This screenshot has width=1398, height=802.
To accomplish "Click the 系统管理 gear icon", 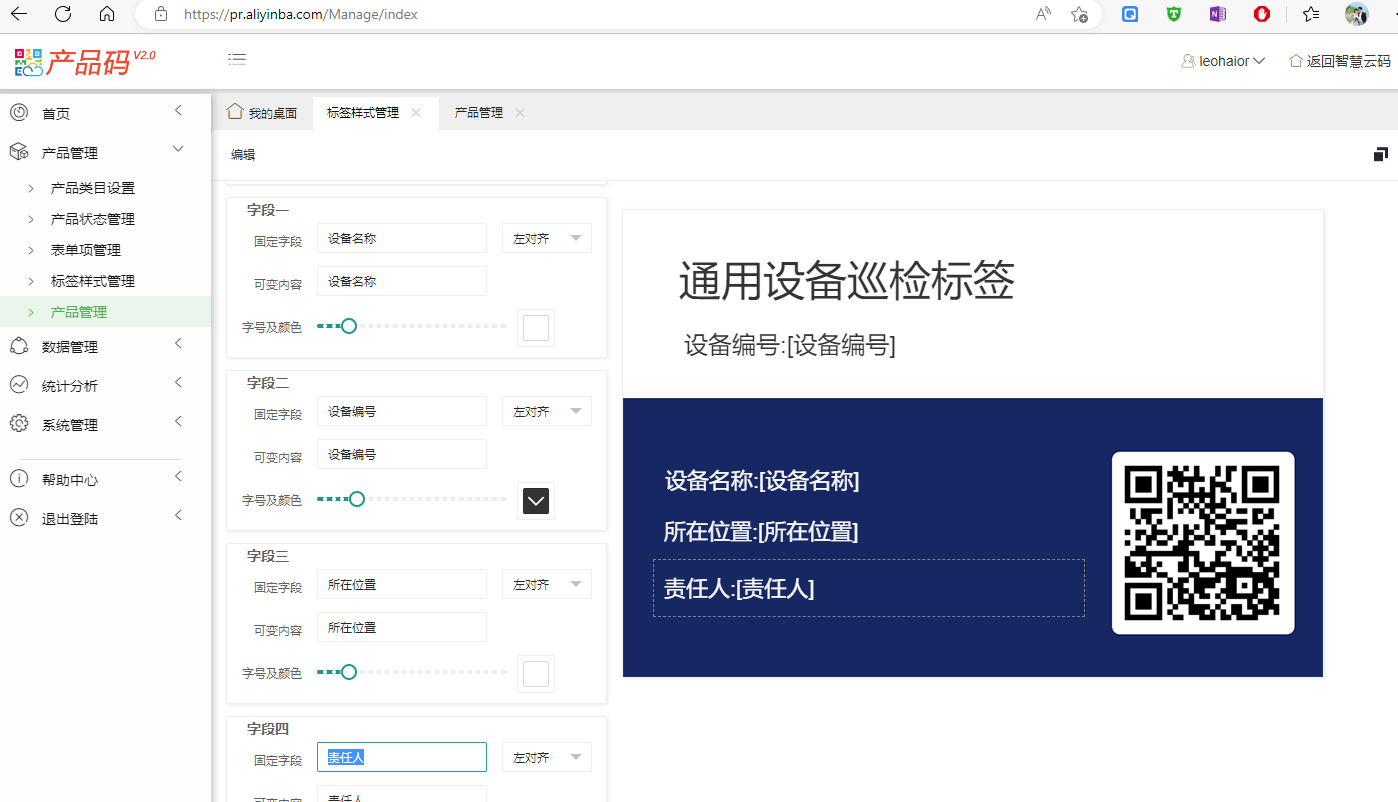I will click(x=19, y=424).
